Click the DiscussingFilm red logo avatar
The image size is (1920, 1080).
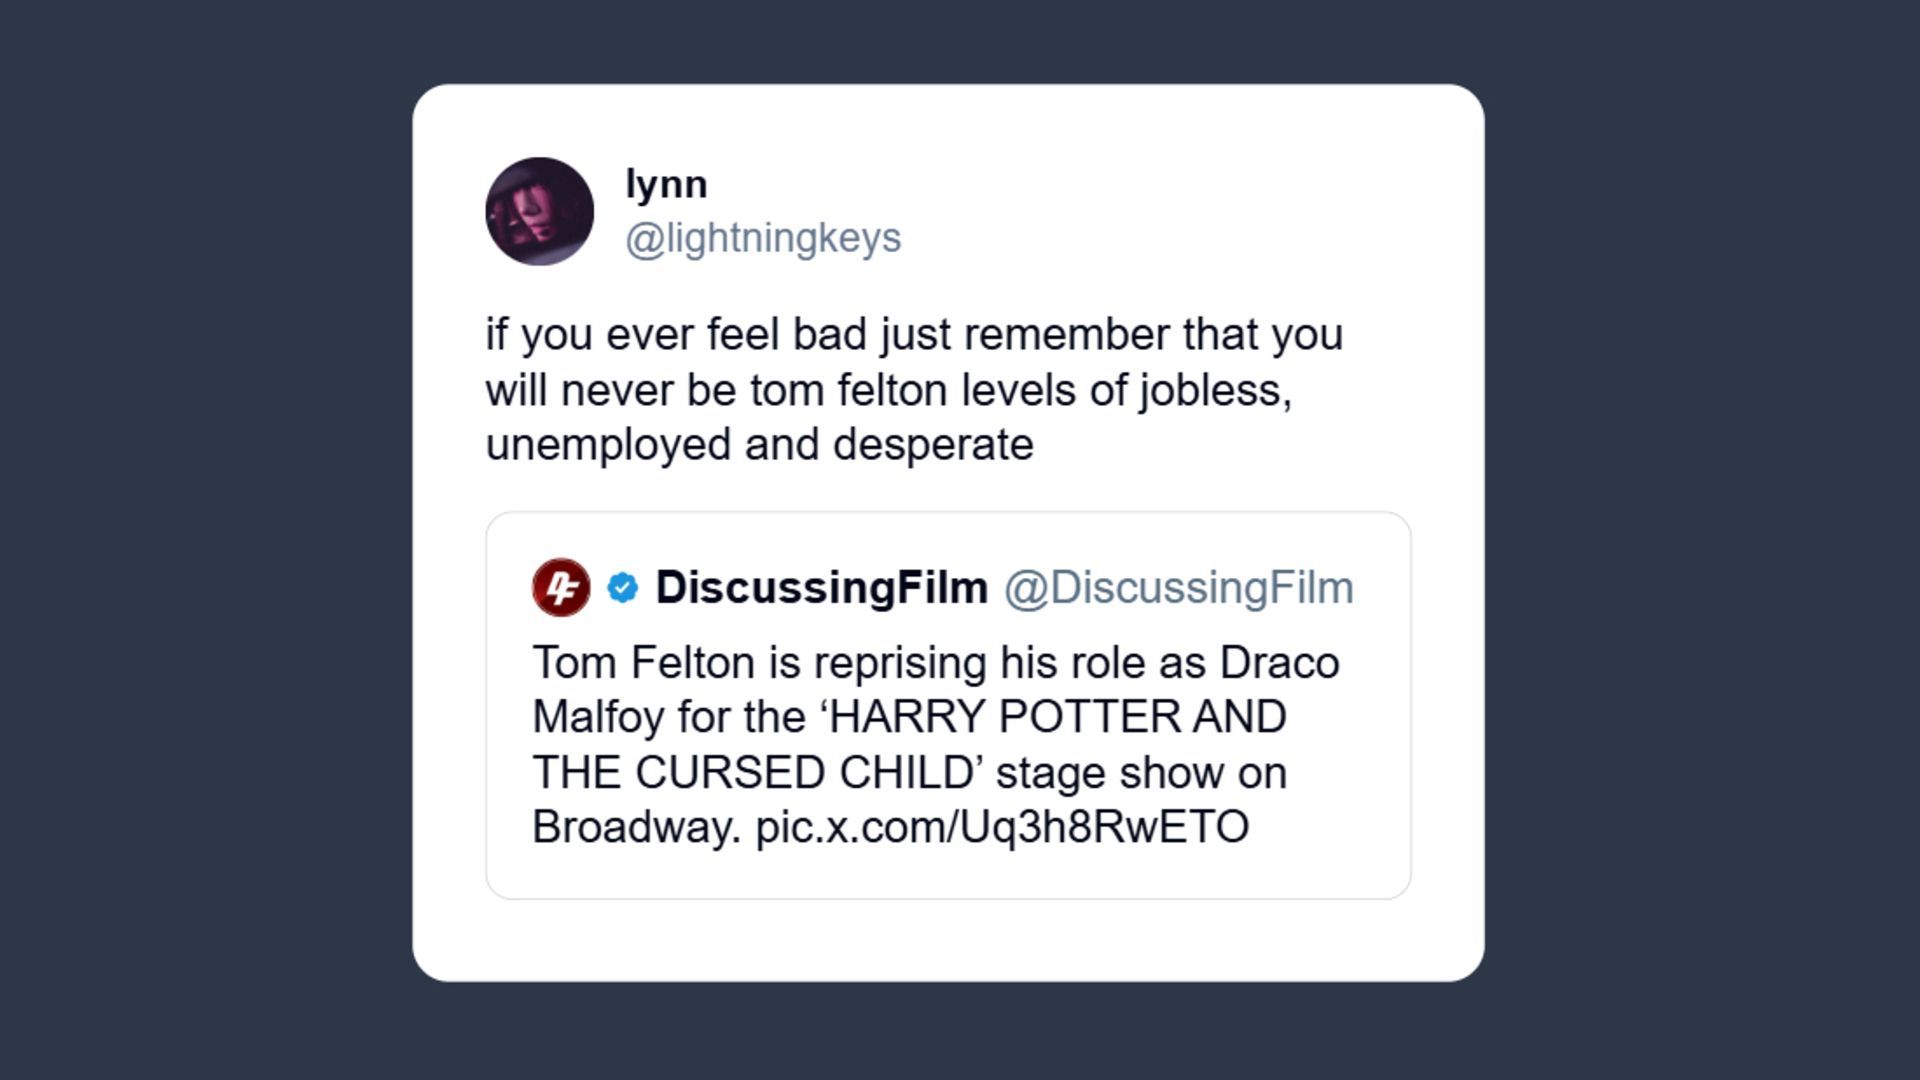pyautogui.click(x=561, y=587)
